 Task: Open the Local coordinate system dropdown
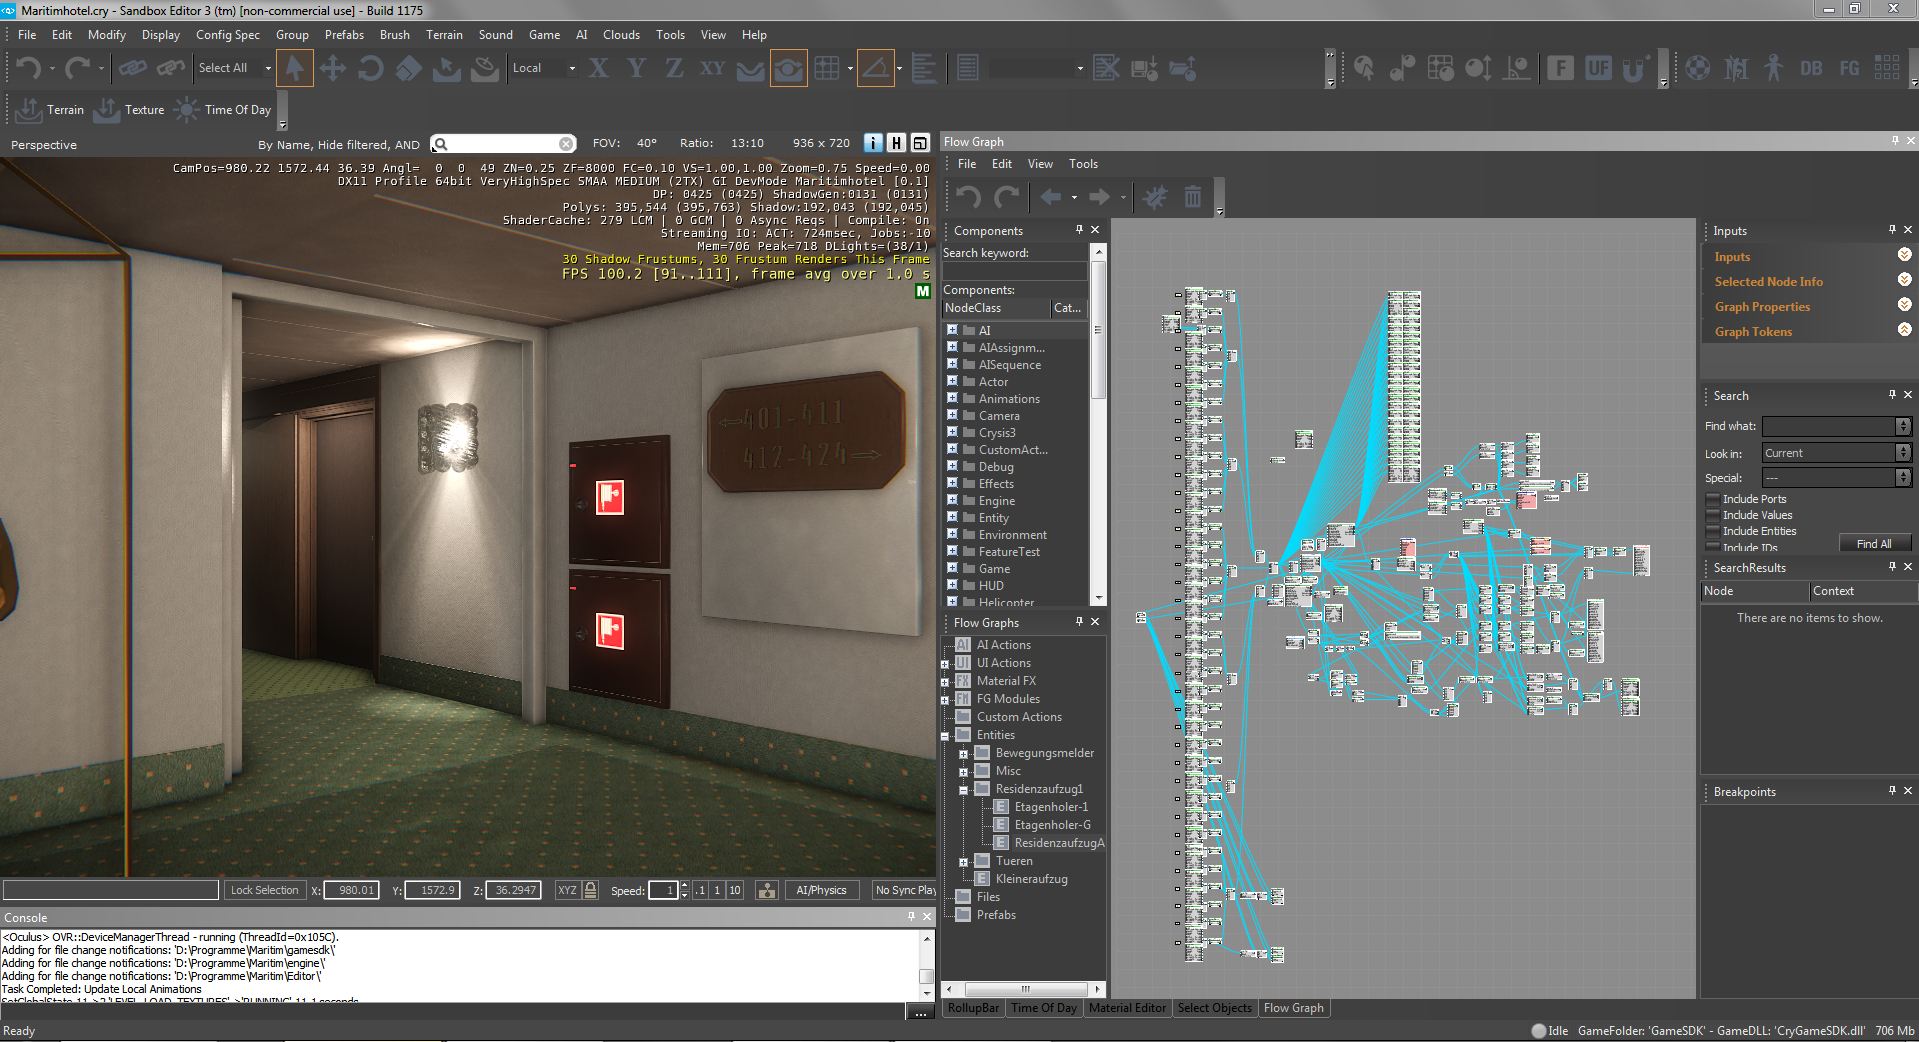pyautogui.click(x=544, y=69)
